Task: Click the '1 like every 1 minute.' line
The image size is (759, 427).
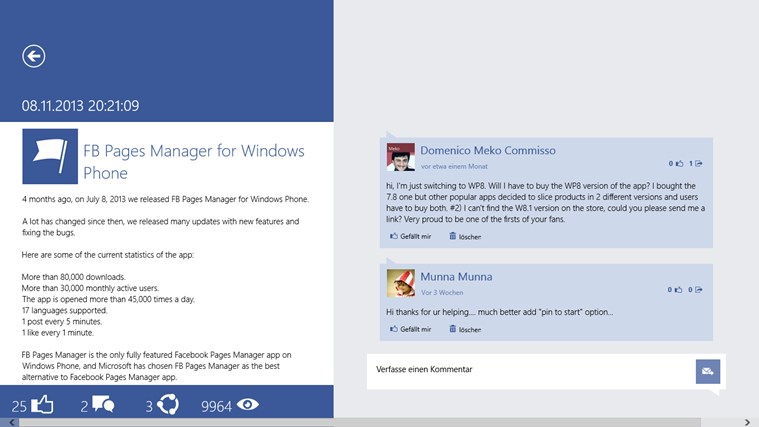Action: [58, 333]
